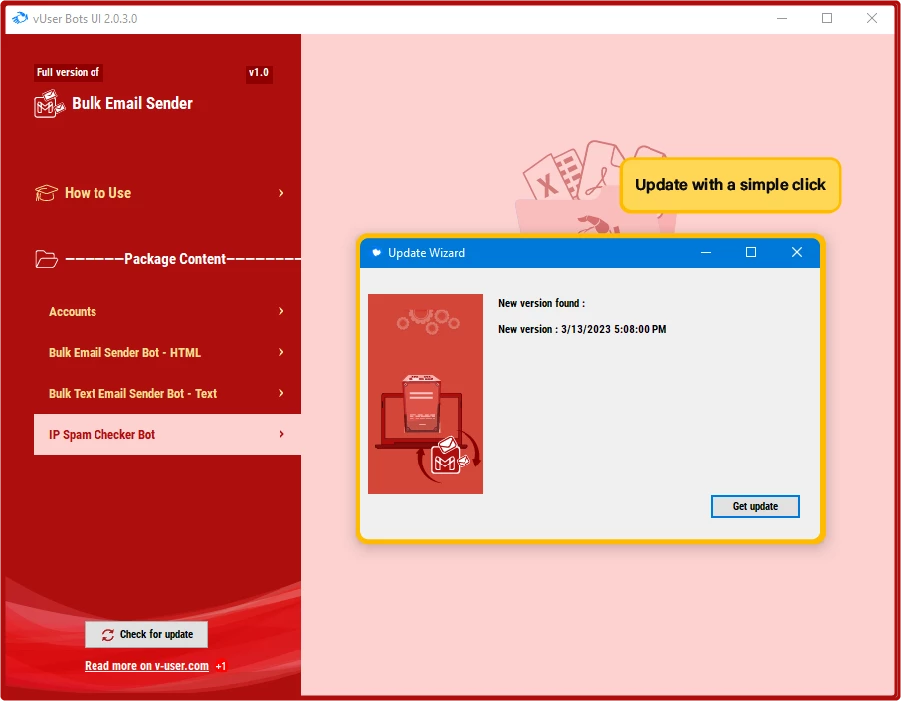
Task: Click the Bulk Email Sender logo icon
Action: pyautogui.click(x=49, y=104)
